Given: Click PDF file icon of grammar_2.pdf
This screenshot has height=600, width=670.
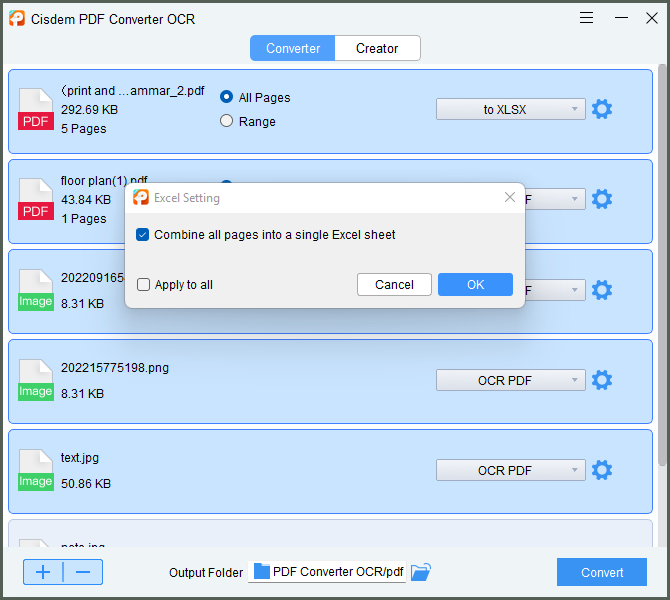Looking at the screenshot, I should 36,109.
